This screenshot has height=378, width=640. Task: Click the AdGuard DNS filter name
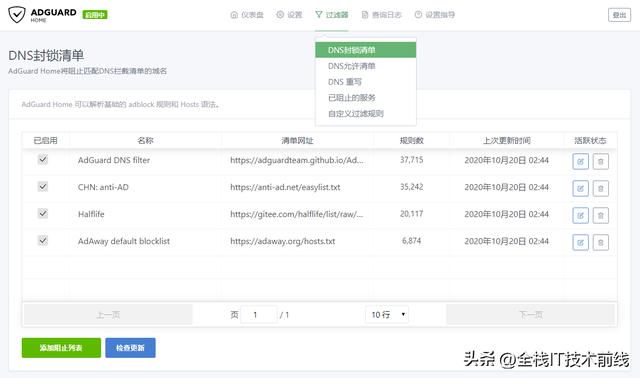click(114, 160)
